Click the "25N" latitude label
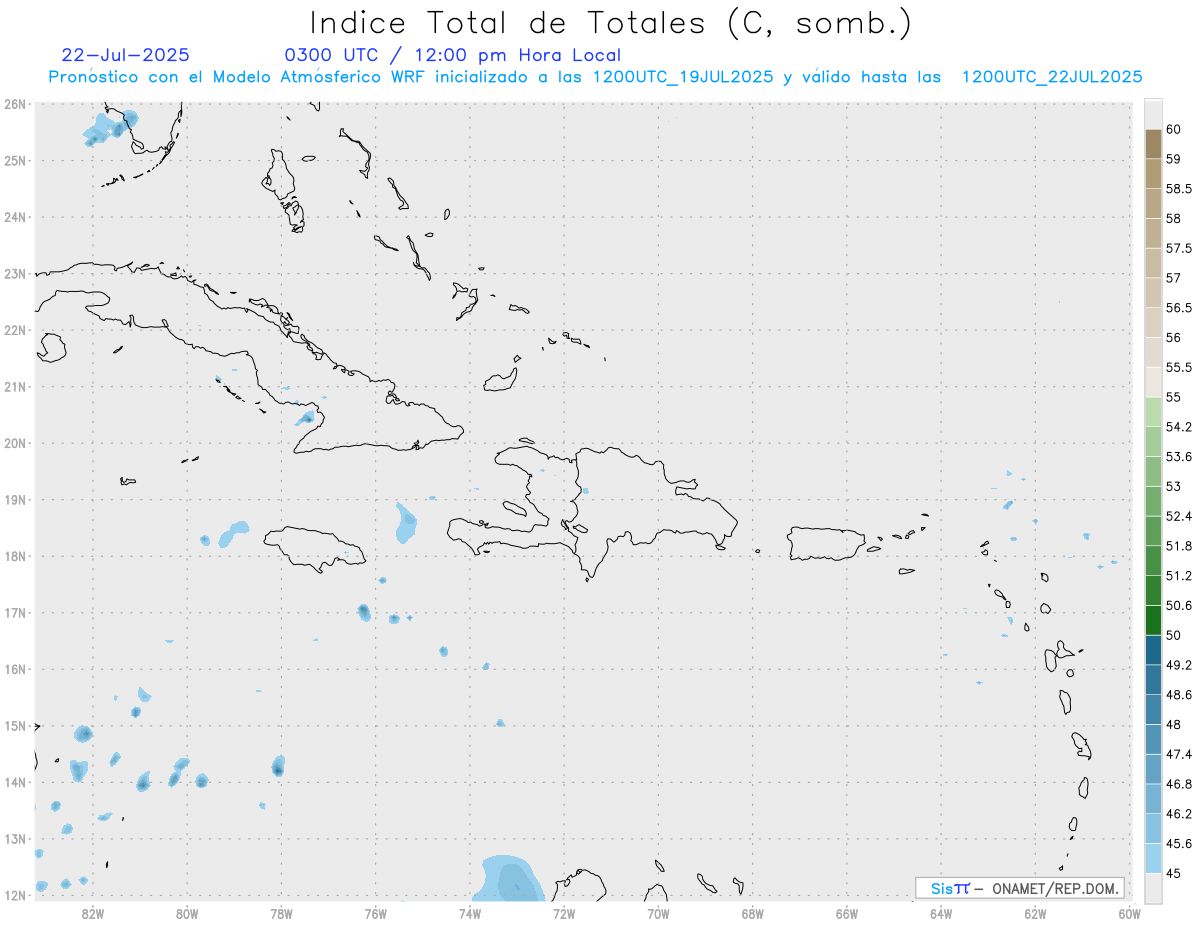Screen dimensions: 1200x927 (x=15, y=160)
